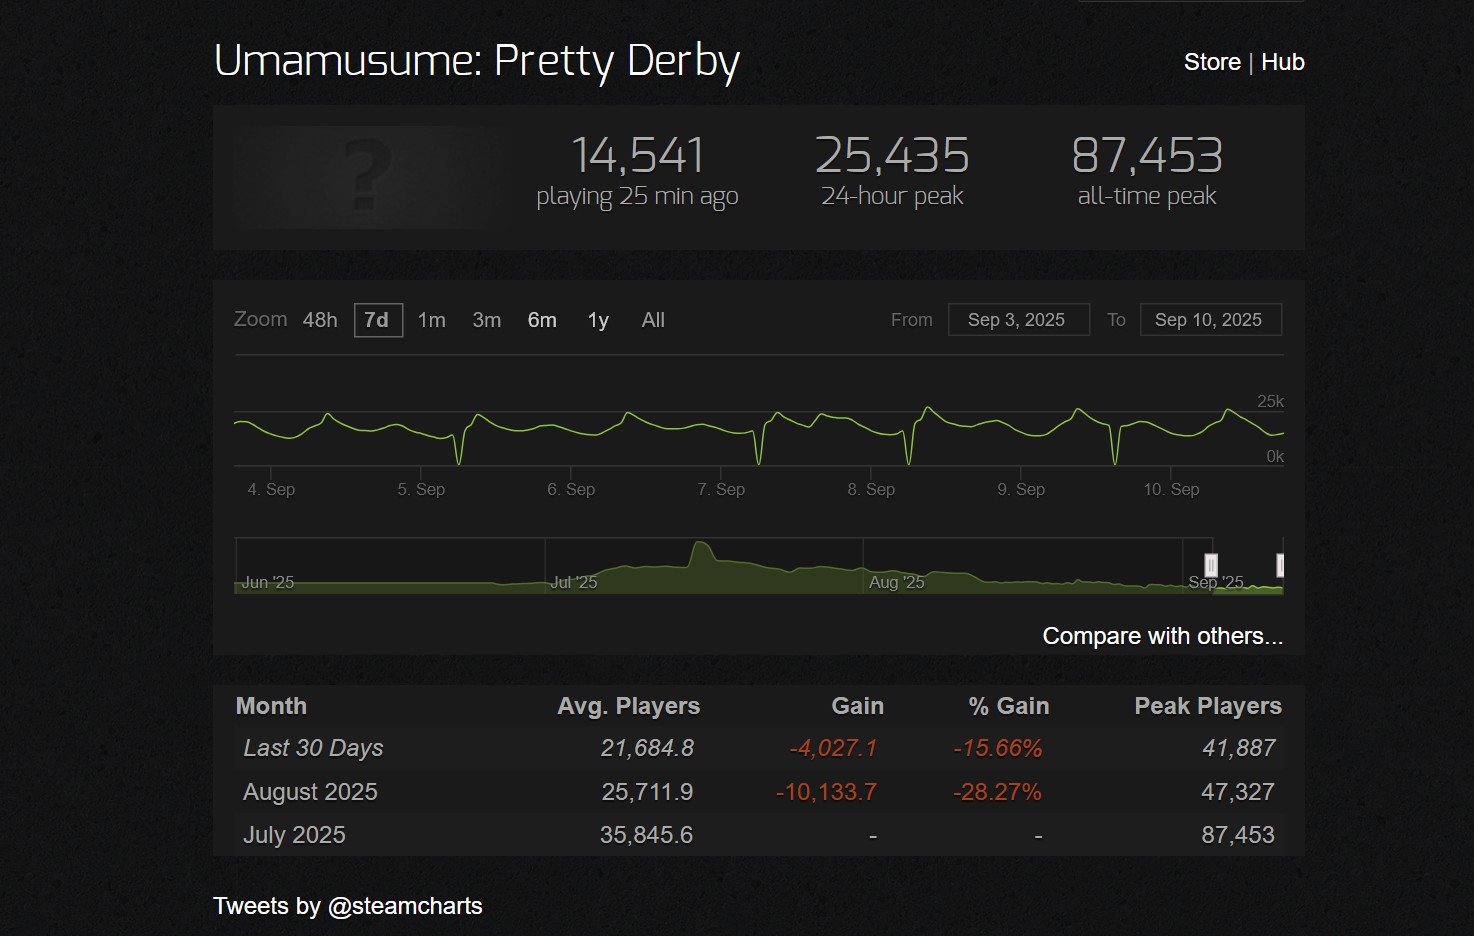Image resolution: width=1474 pixels, height=936 pixels.
Task: Click the From date field Sep 3, 2025
Action: [1018, 320]
